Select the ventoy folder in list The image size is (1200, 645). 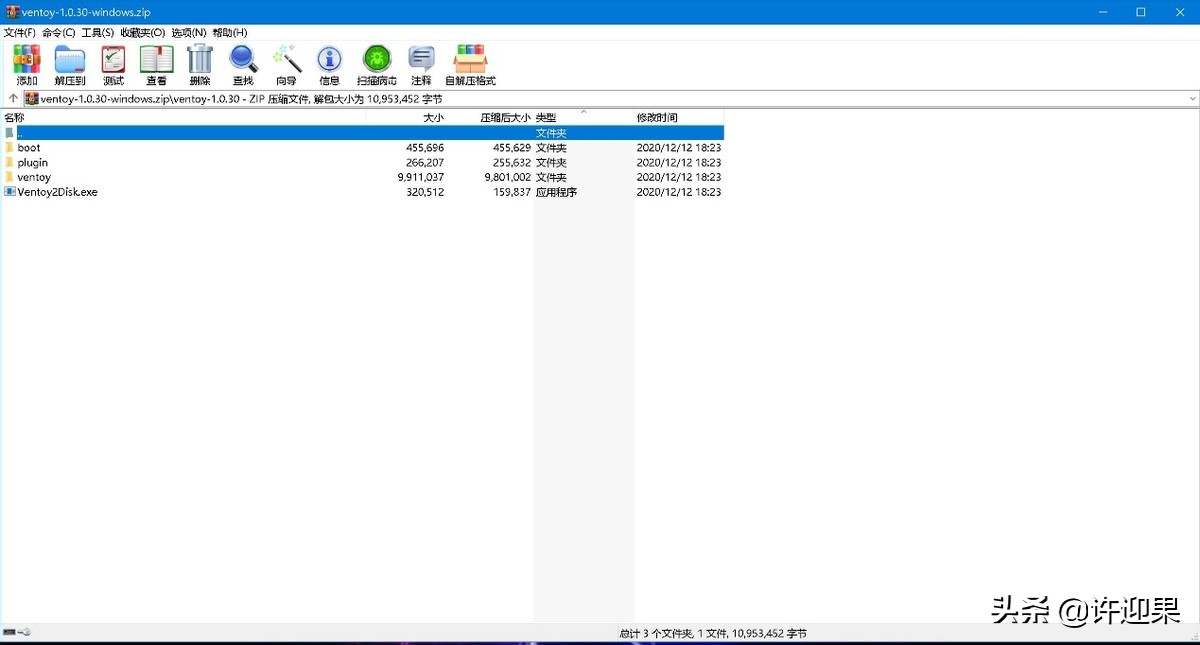(34, 177)
